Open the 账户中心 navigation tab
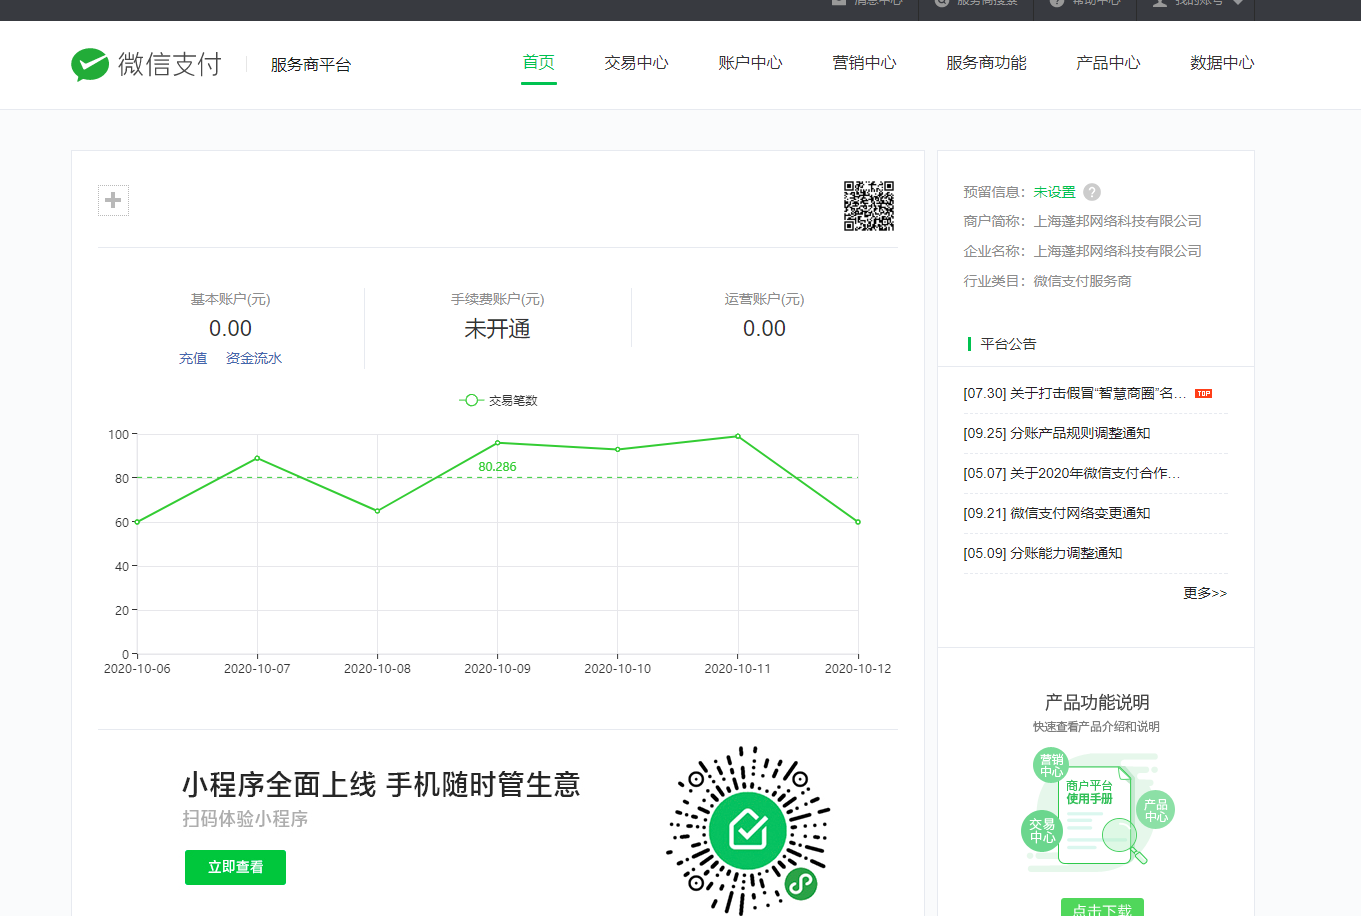 point(750,62)
